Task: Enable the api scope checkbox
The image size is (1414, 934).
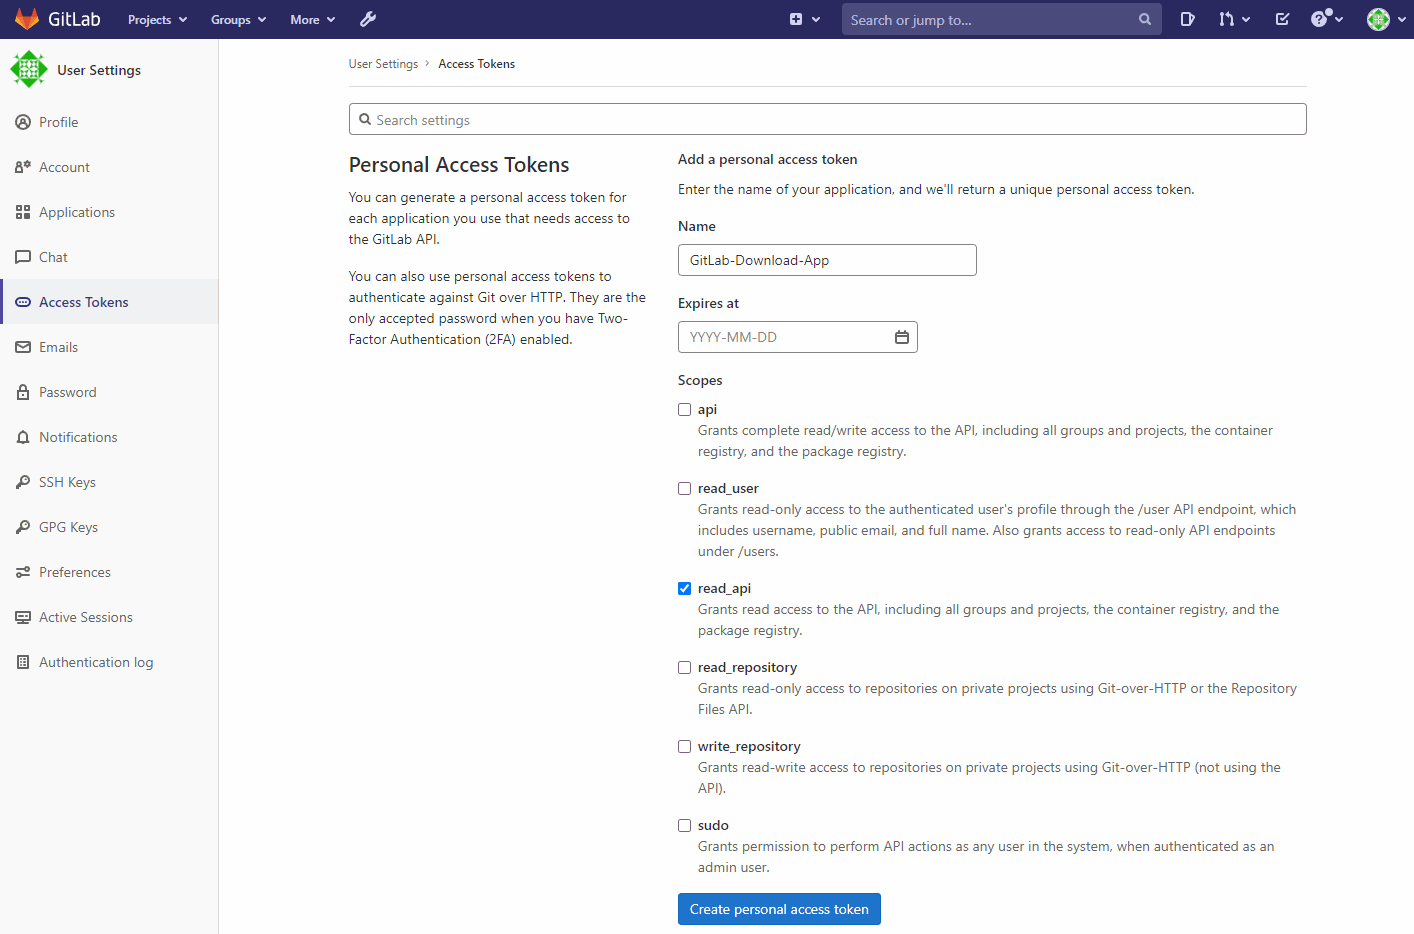Action: (684, 409)
